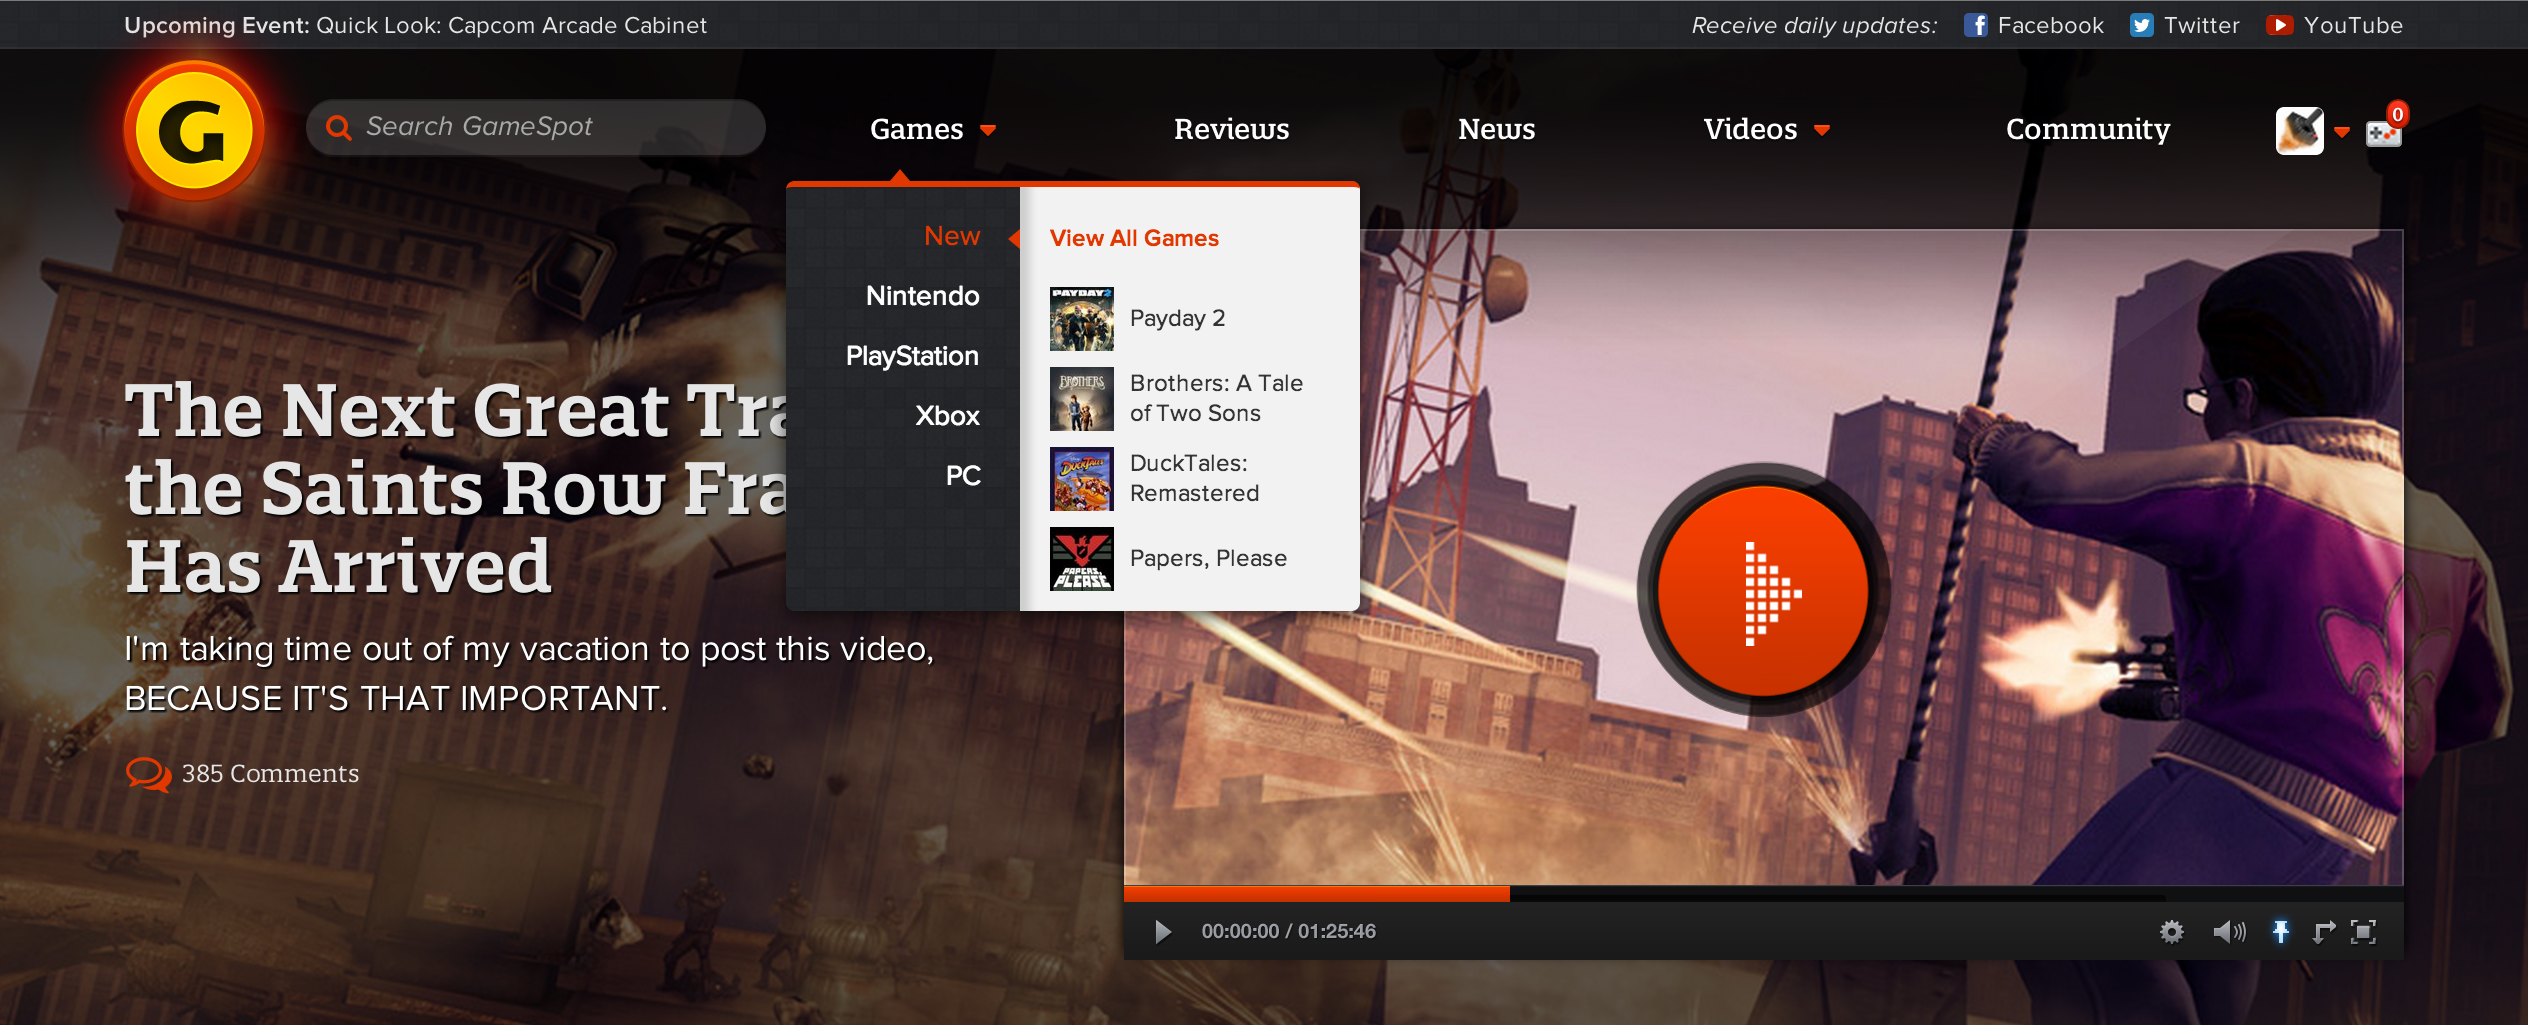Screen dimensions: 2528x1025
Task: Click the comments speech bubble icon
Action: click(x=148, y=774)
